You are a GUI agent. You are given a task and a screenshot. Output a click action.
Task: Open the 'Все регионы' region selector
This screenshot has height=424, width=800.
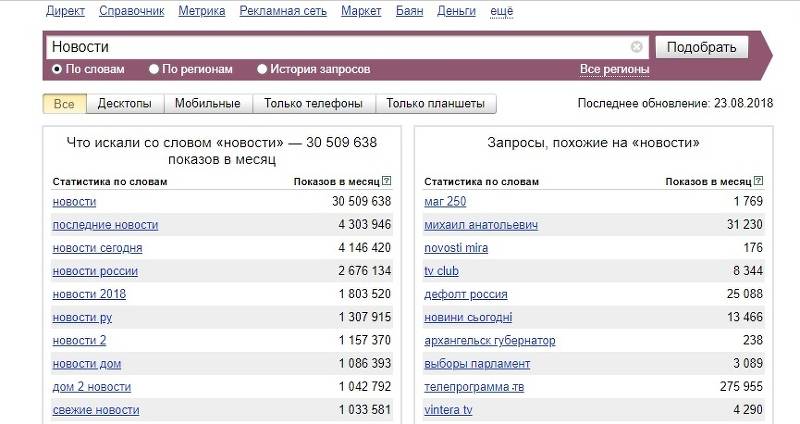coord(614,70)
